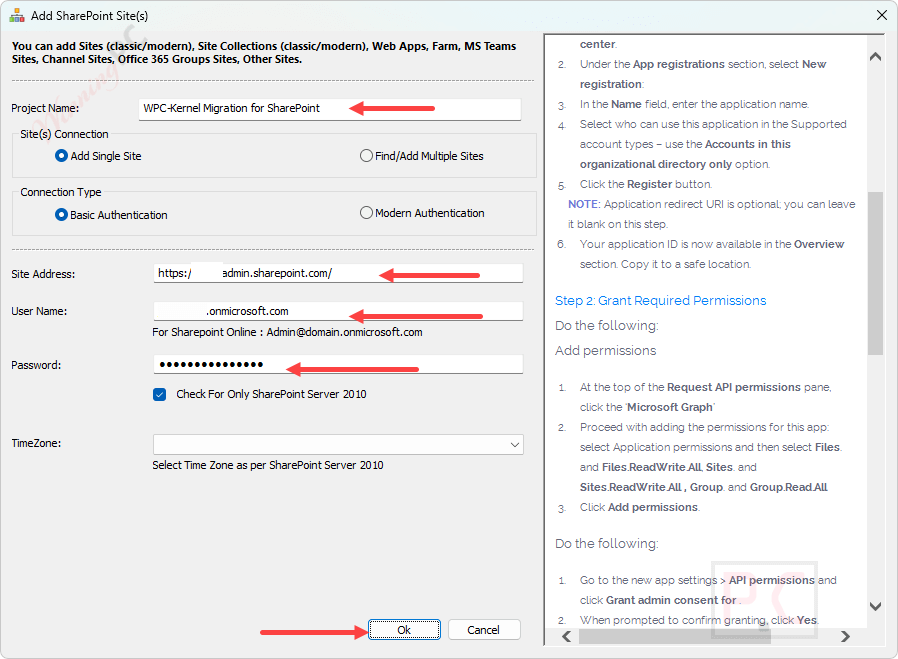Screen dimensions: 898x659
Task: Click the scroll-down arrow on the help pane
Action: 875,606
